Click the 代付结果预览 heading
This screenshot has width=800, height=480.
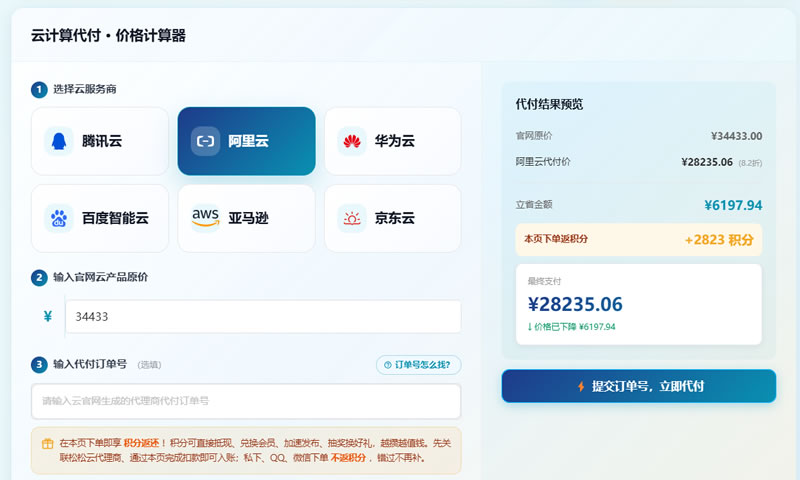click(549, 105)
